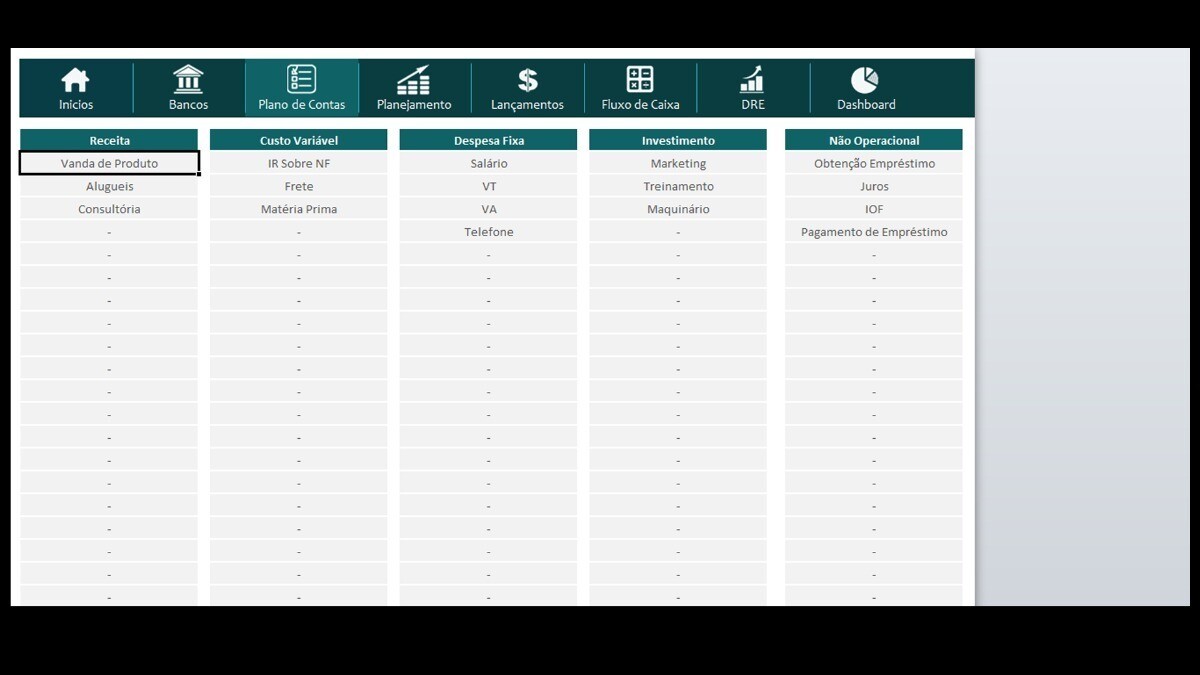Click the Inícios house icon
Image resolution: width=1200 pixels, height=675 pixels.
75,80
